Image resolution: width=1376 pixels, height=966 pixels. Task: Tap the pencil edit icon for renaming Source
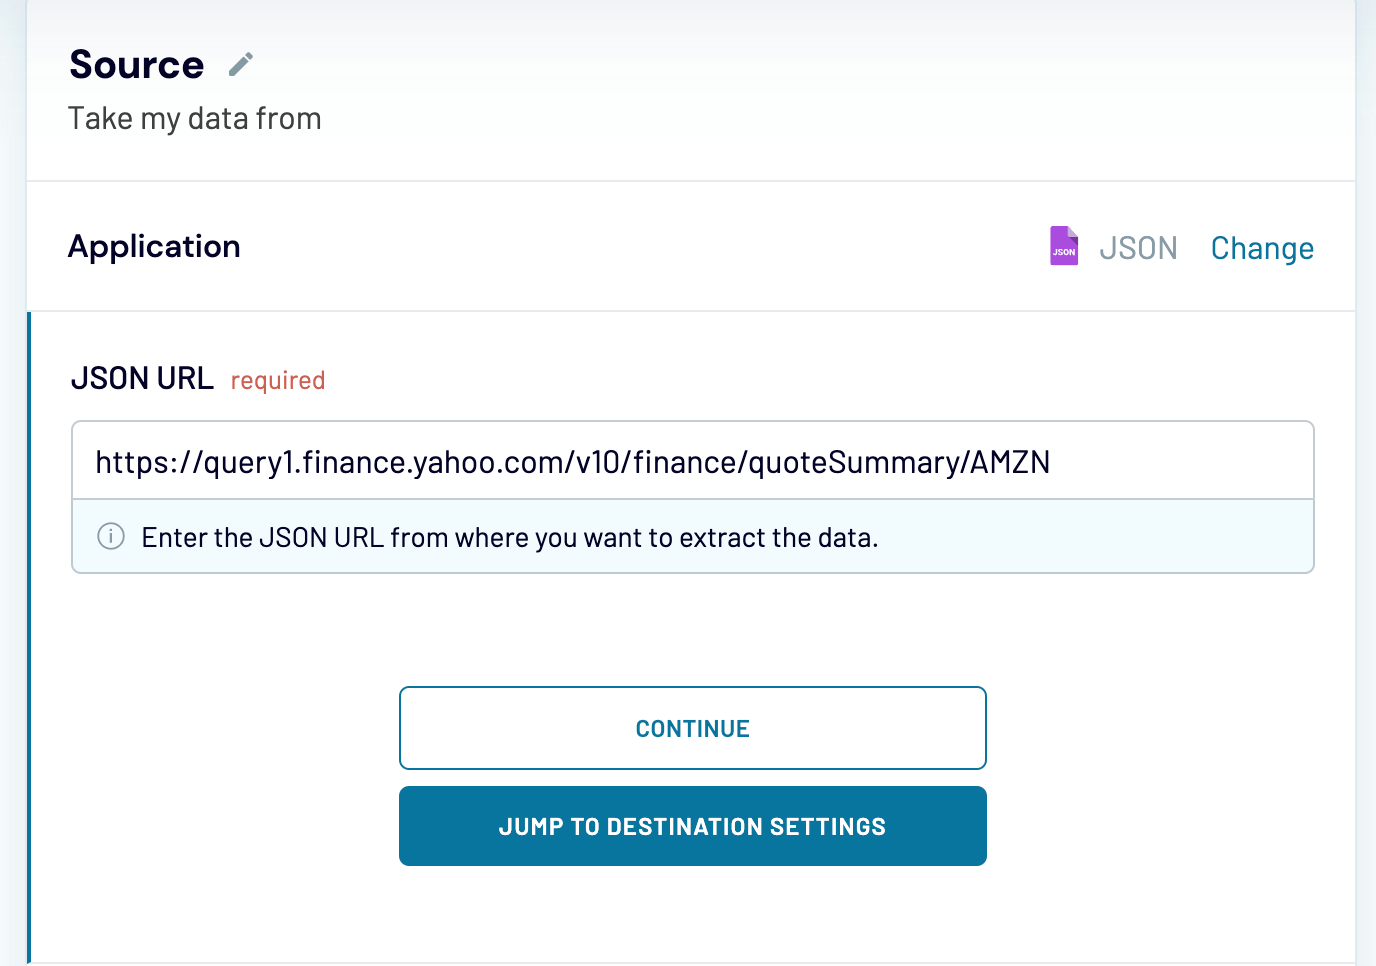pos(240,63)
